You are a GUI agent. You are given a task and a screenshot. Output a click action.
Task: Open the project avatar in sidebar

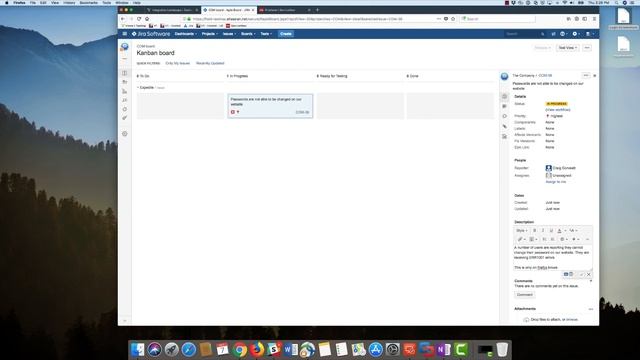[x=124, y=47]
